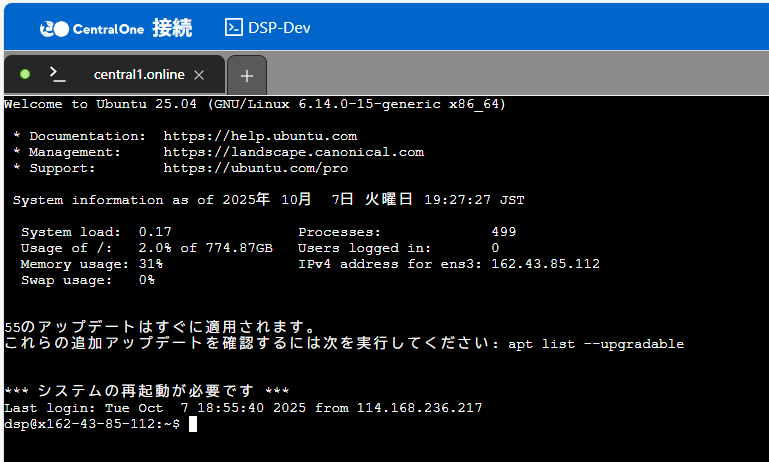Click the CentralOne brand name text
Image resolution: width=769 pixels, height=462 pixels.
pyautogui.click(x=108, y=28)
